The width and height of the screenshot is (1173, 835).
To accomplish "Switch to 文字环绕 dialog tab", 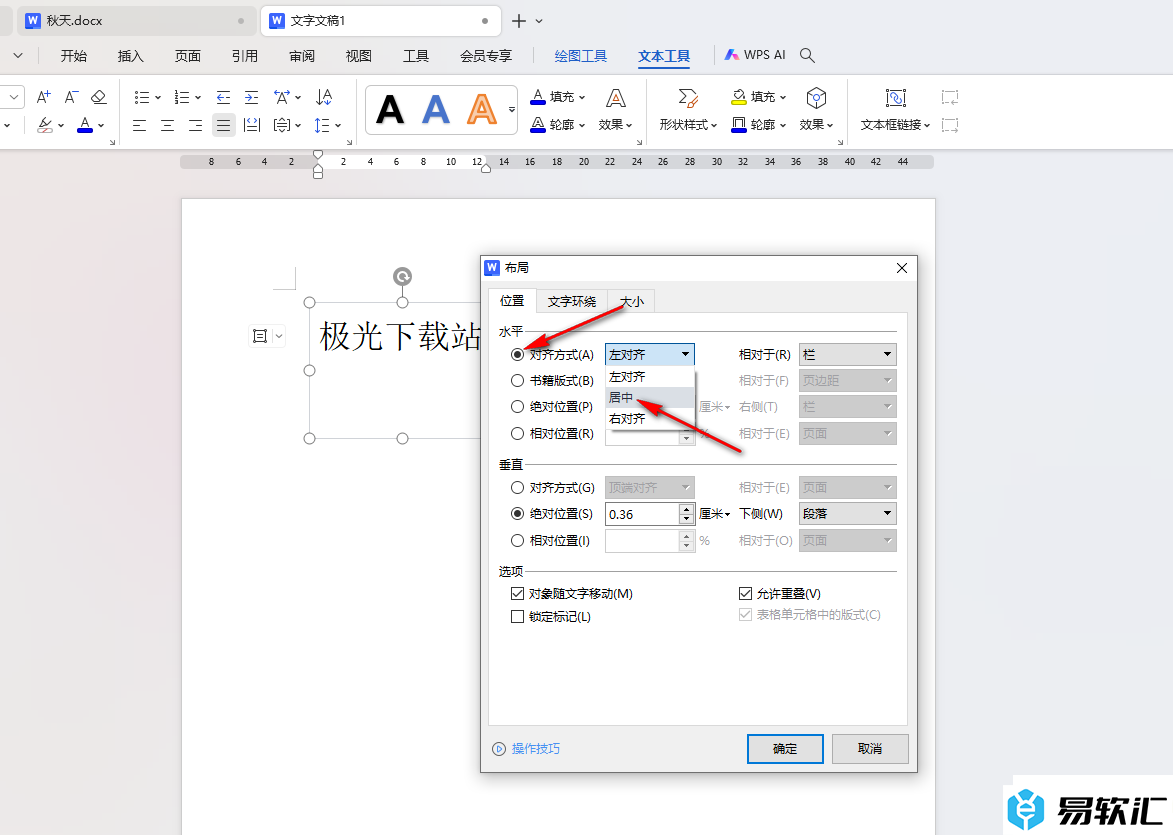I will [x=572, y=301].
